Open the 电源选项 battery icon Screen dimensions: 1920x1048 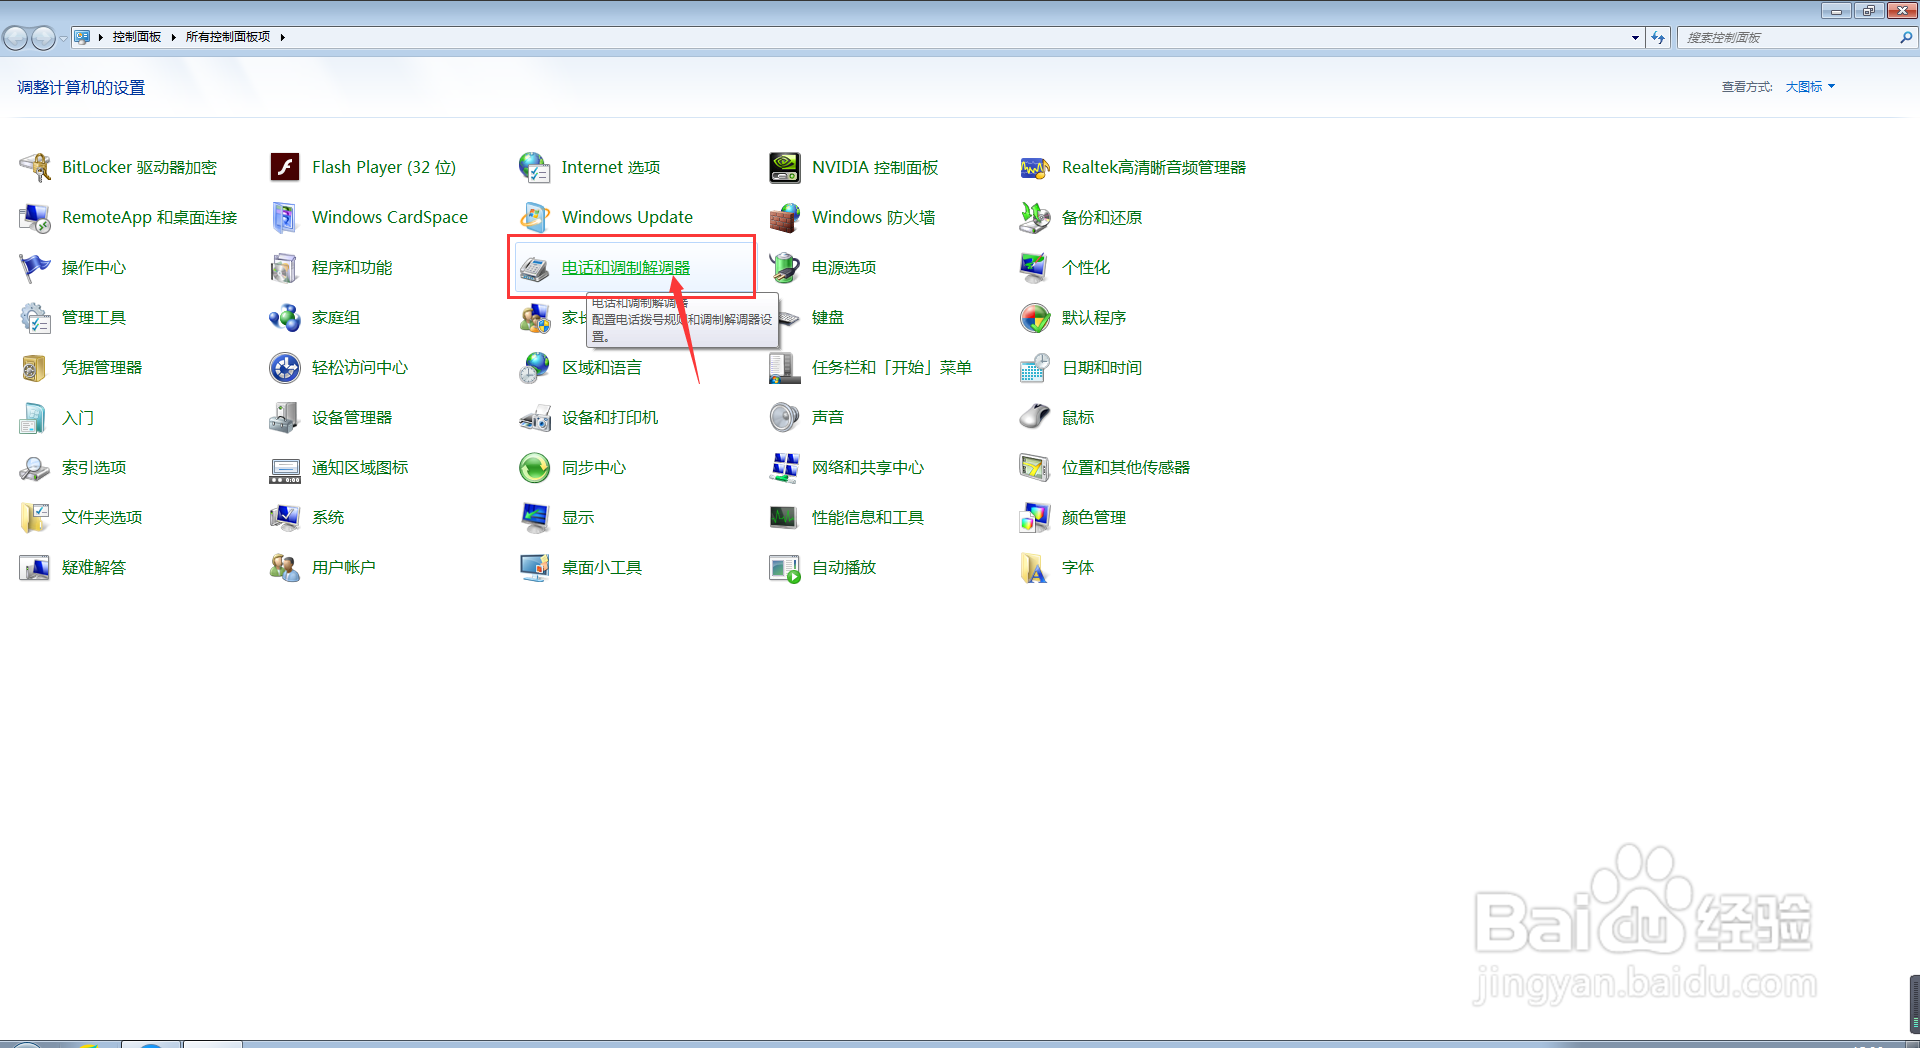(x=785, y=267)
